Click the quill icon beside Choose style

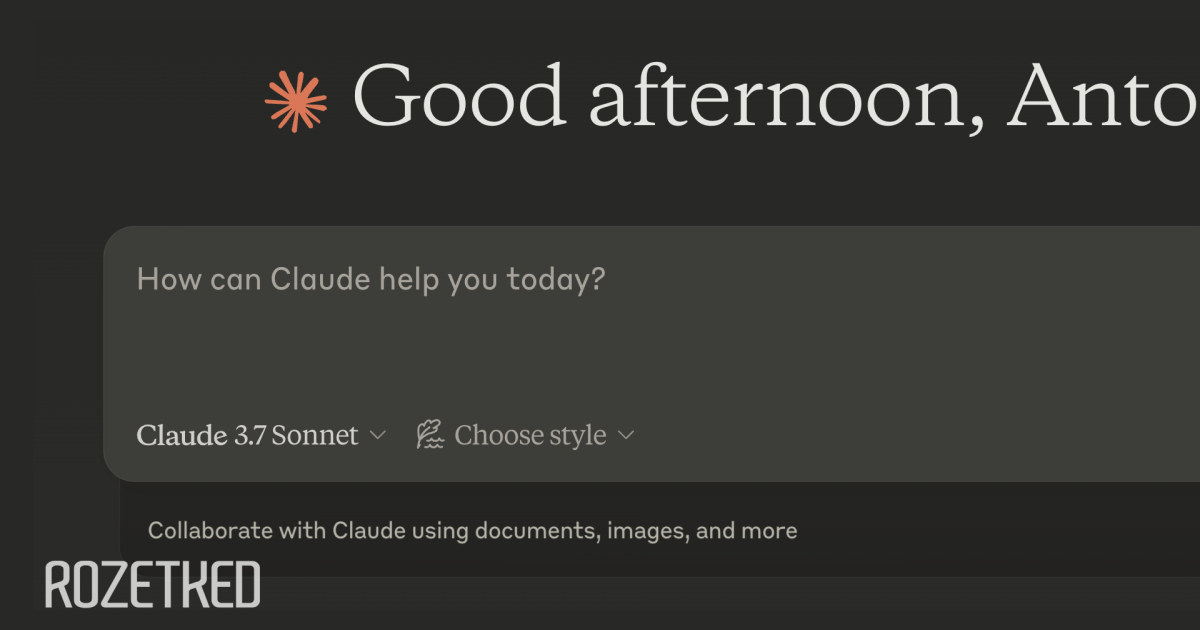coord(430,435)
